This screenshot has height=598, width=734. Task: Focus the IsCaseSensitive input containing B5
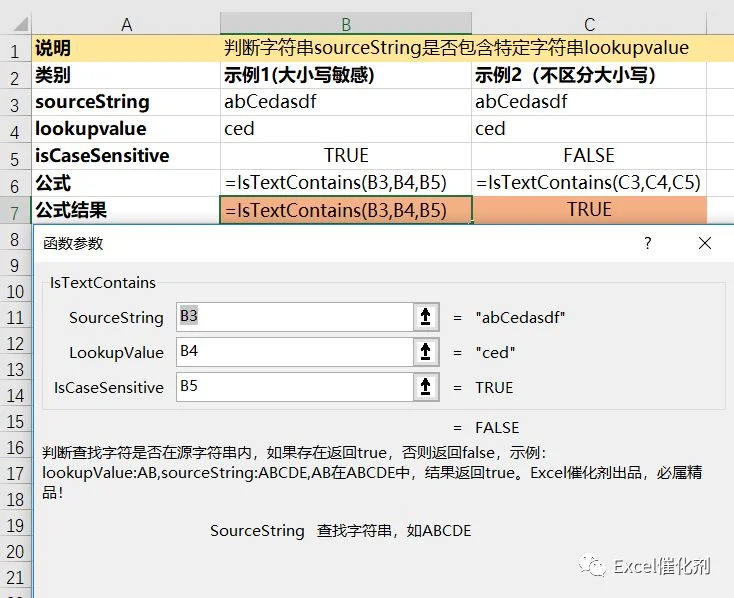295,387
